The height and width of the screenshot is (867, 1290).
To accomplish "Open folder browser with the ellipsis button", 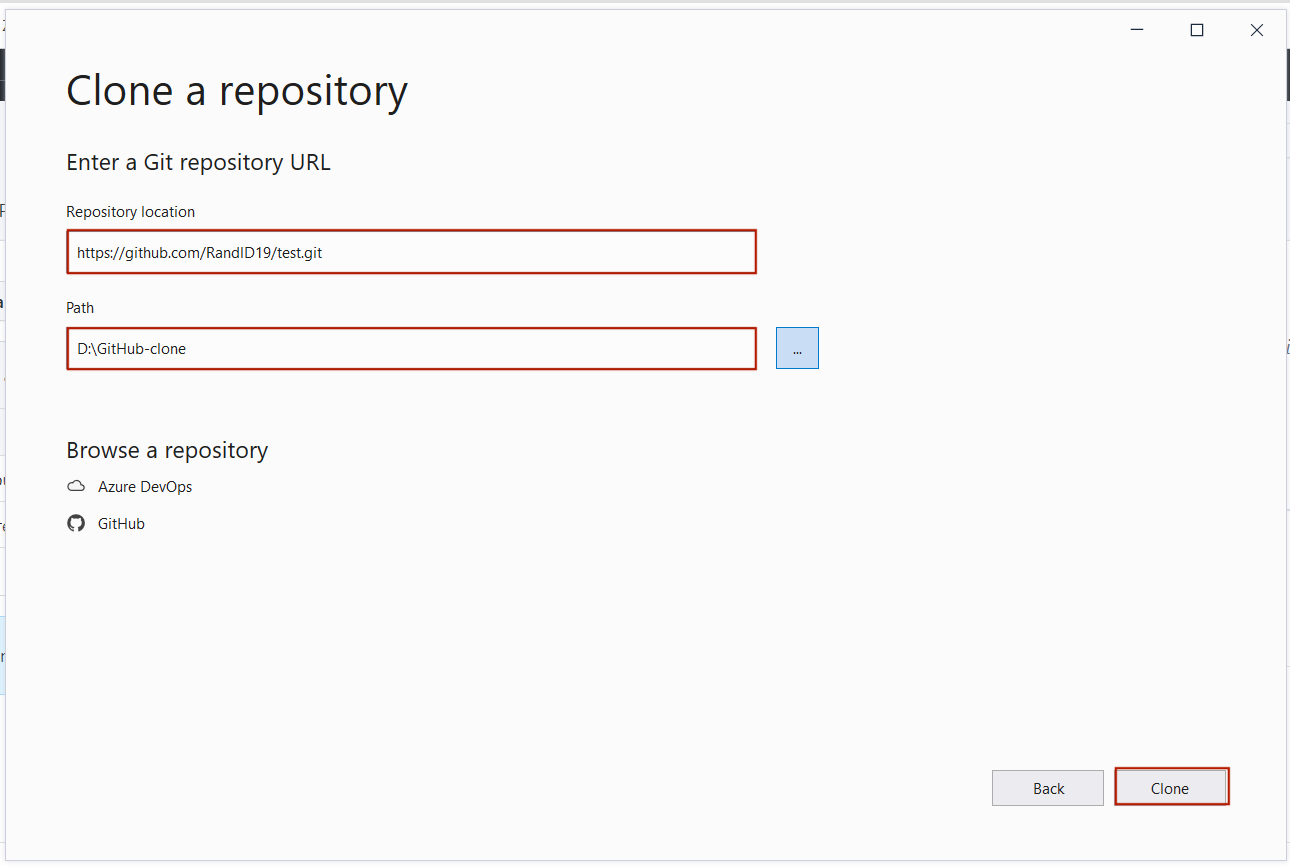I will point(797,349).
